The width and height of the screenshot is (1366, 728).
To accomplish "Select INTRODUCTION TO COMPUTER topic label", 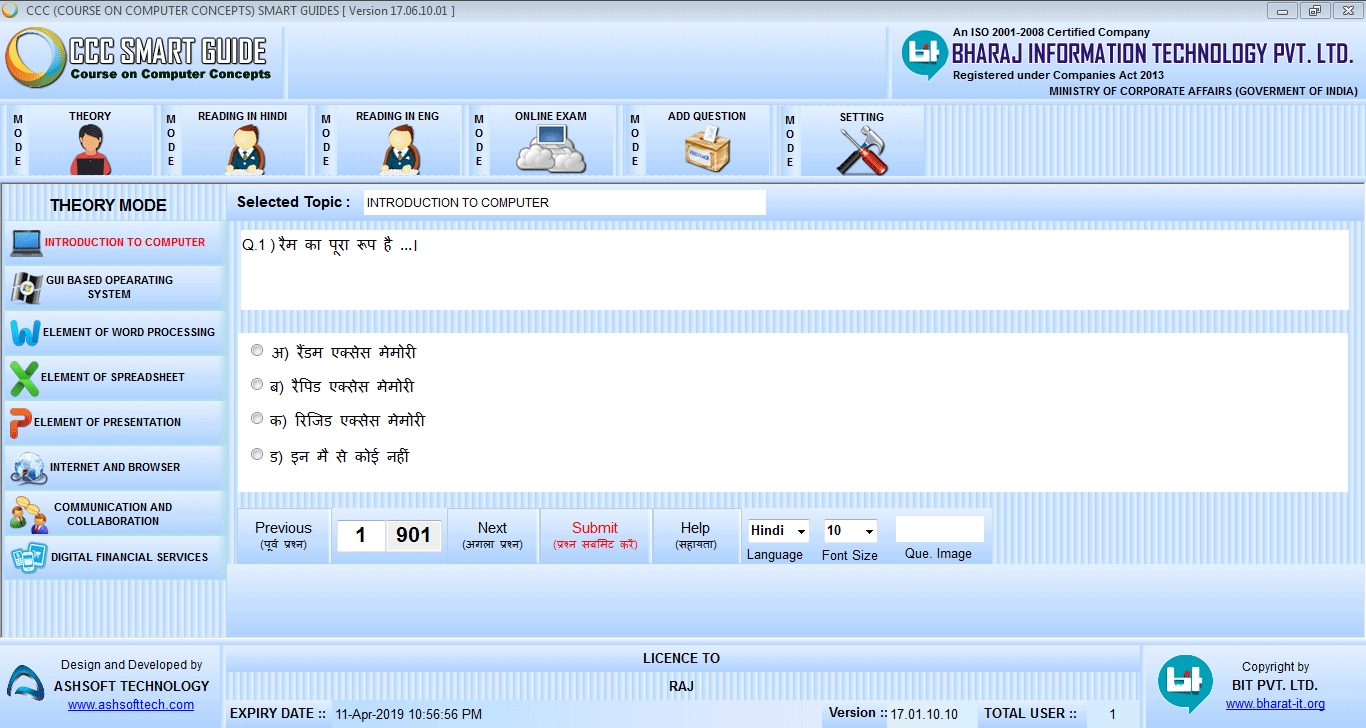I will [x=125, y=242].
